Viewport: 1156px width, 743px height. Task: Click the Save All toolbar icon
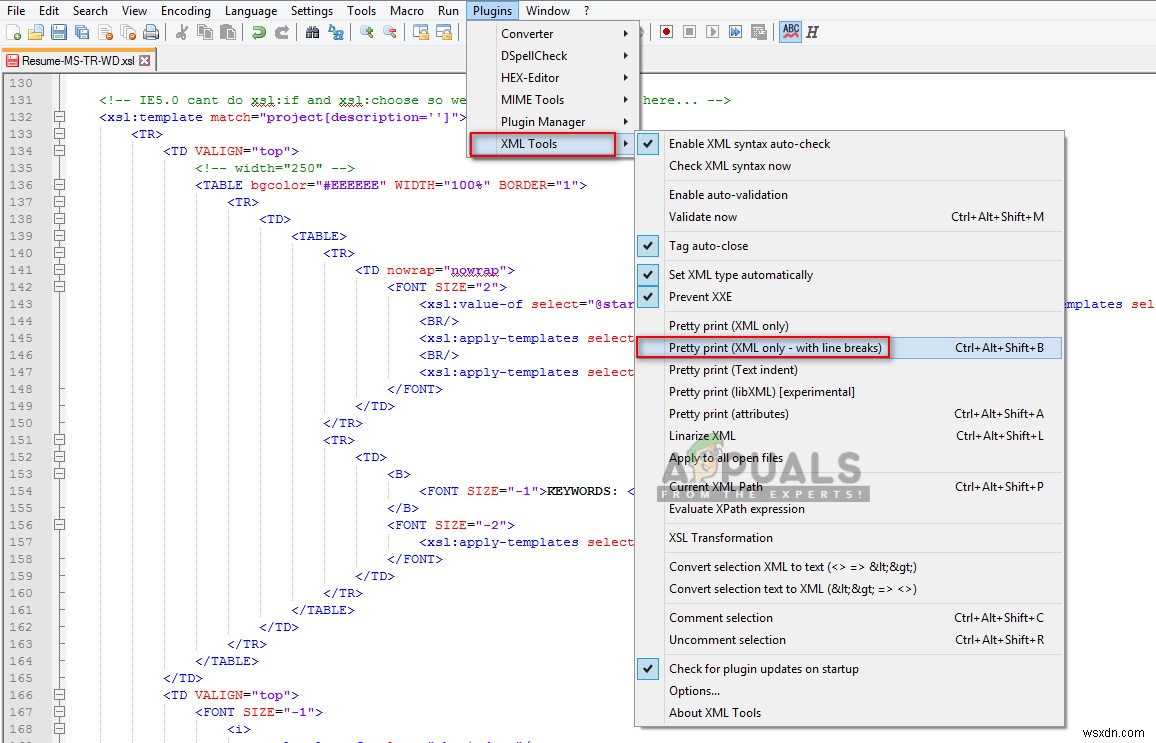(82, 32)
